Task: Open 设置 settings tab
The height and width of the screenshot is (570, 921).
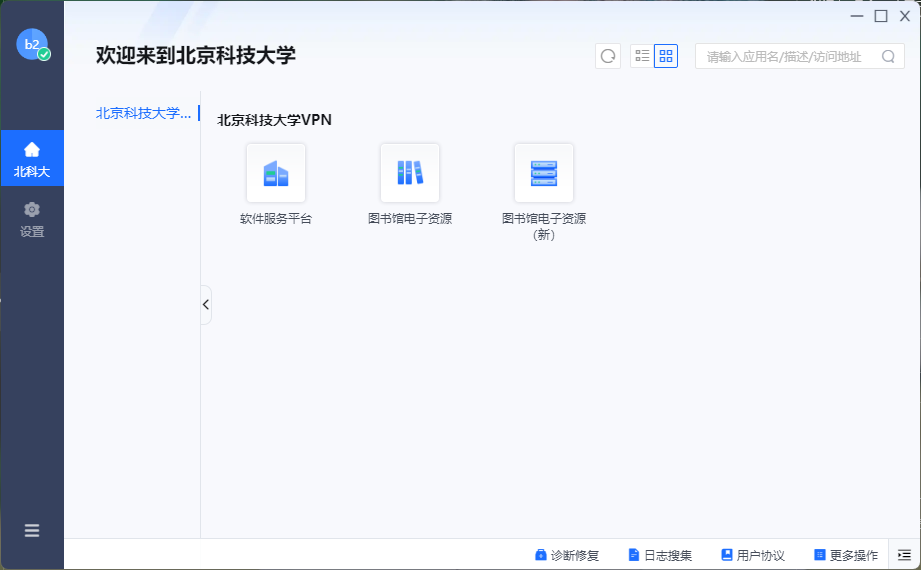Action: (32, 219)
